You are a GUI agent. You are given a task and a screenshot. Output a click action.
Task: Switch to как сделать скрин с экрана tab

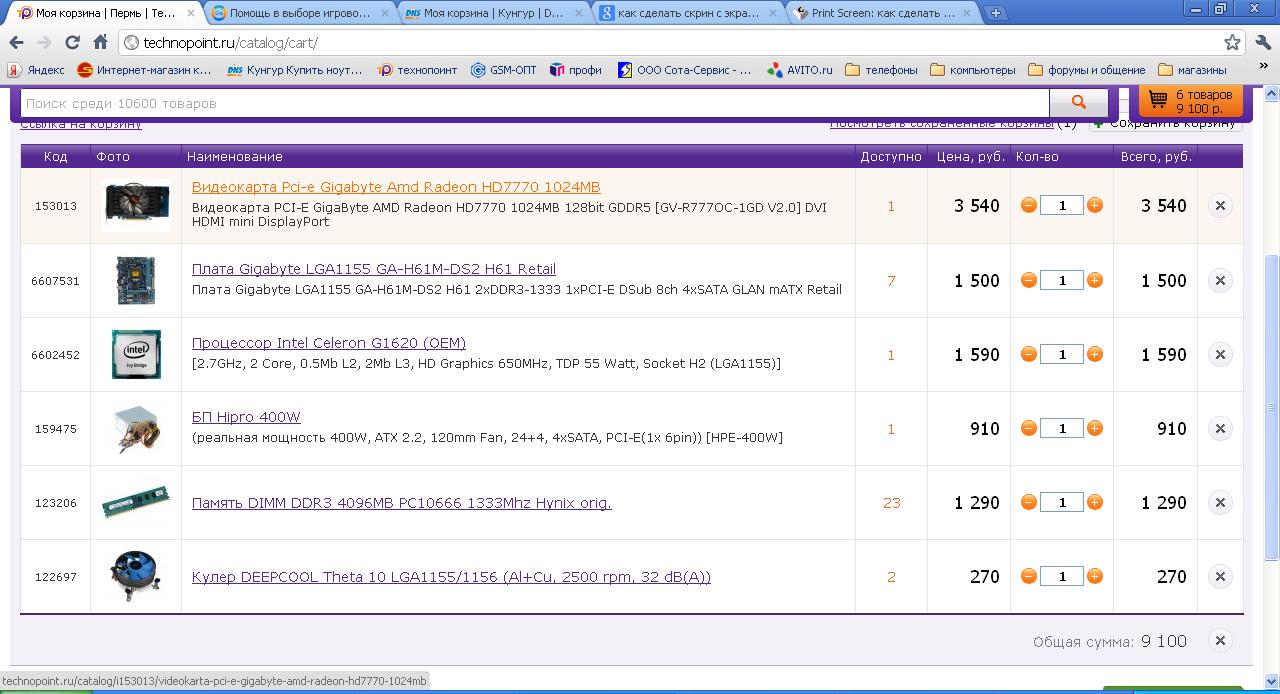(x=688, y=13)
